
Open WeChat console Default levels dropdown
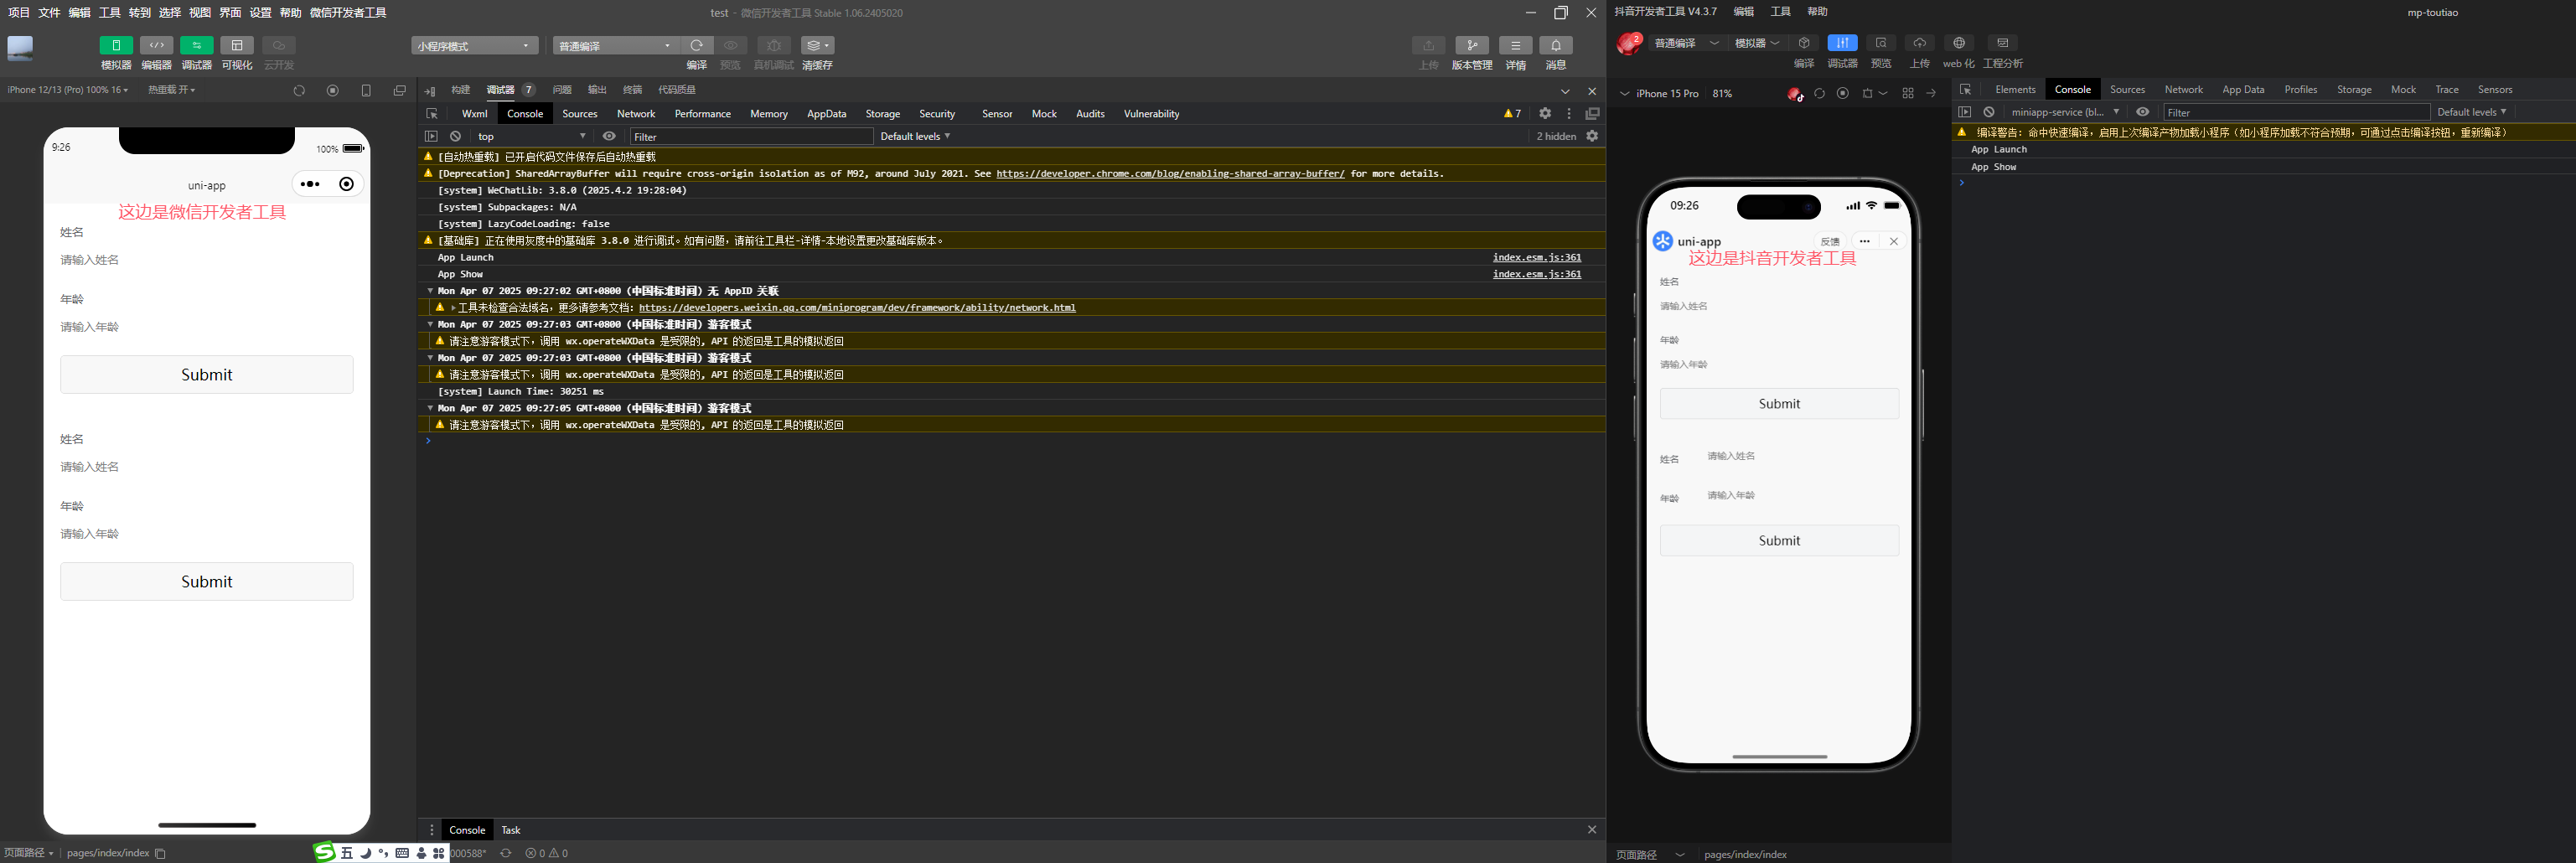[x=915, y=136]
